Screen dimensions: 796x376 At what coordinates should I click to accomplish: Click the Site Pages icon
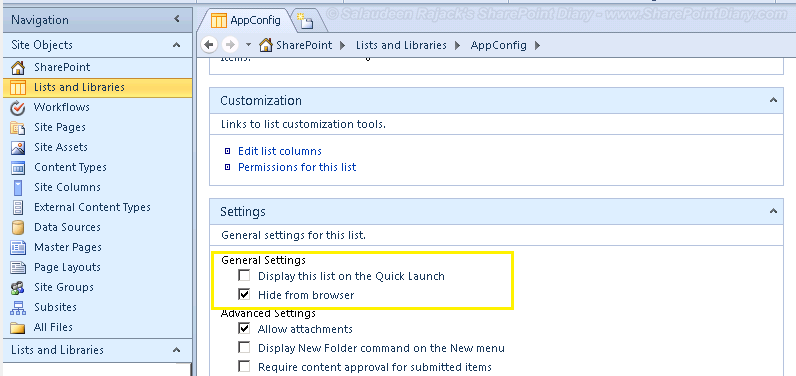click(x=18, y=127)
